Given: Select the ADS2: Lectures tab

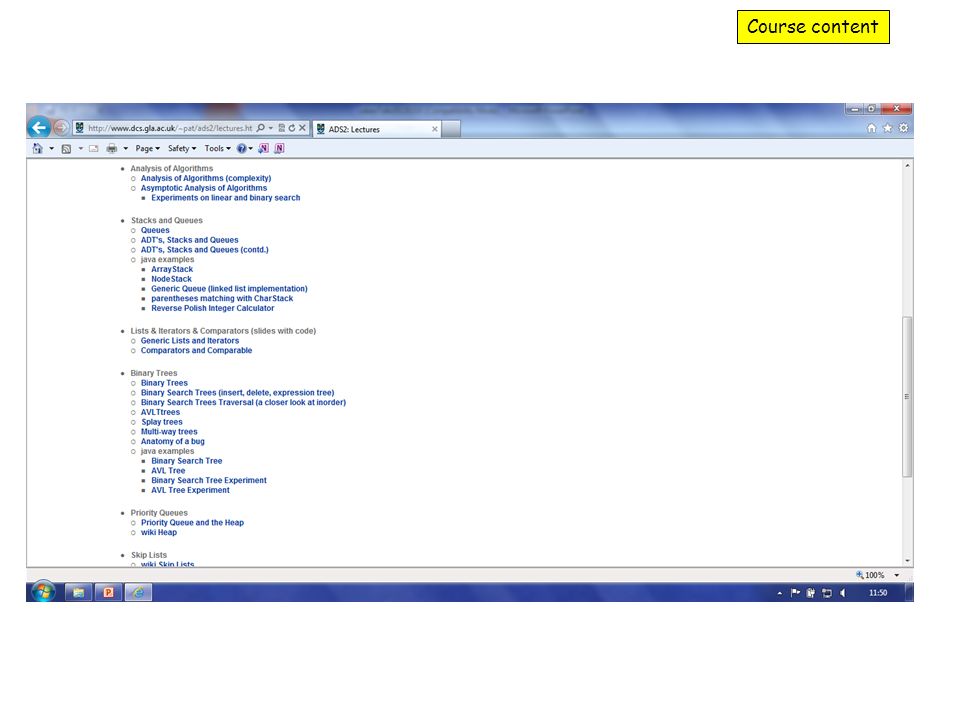Looking at the screenshot, I should [x=376, y=129].
